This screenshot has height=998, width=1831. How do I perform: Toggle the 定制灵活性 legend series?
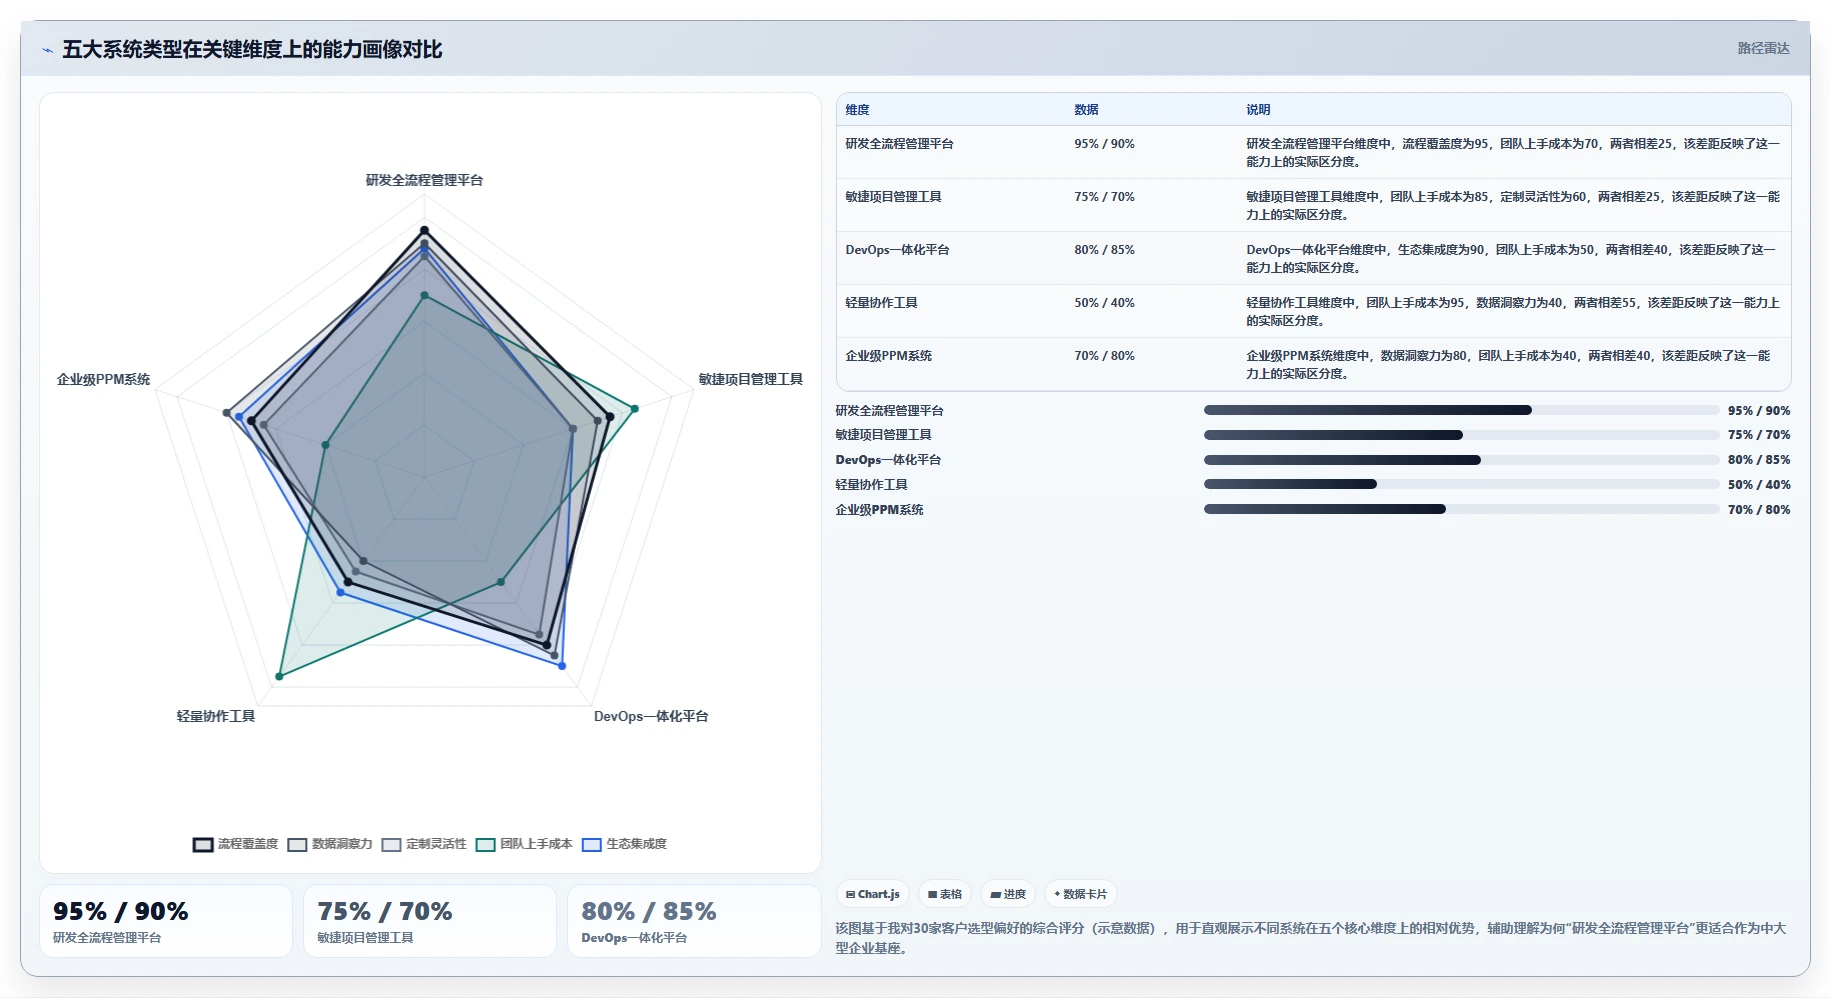424,844
